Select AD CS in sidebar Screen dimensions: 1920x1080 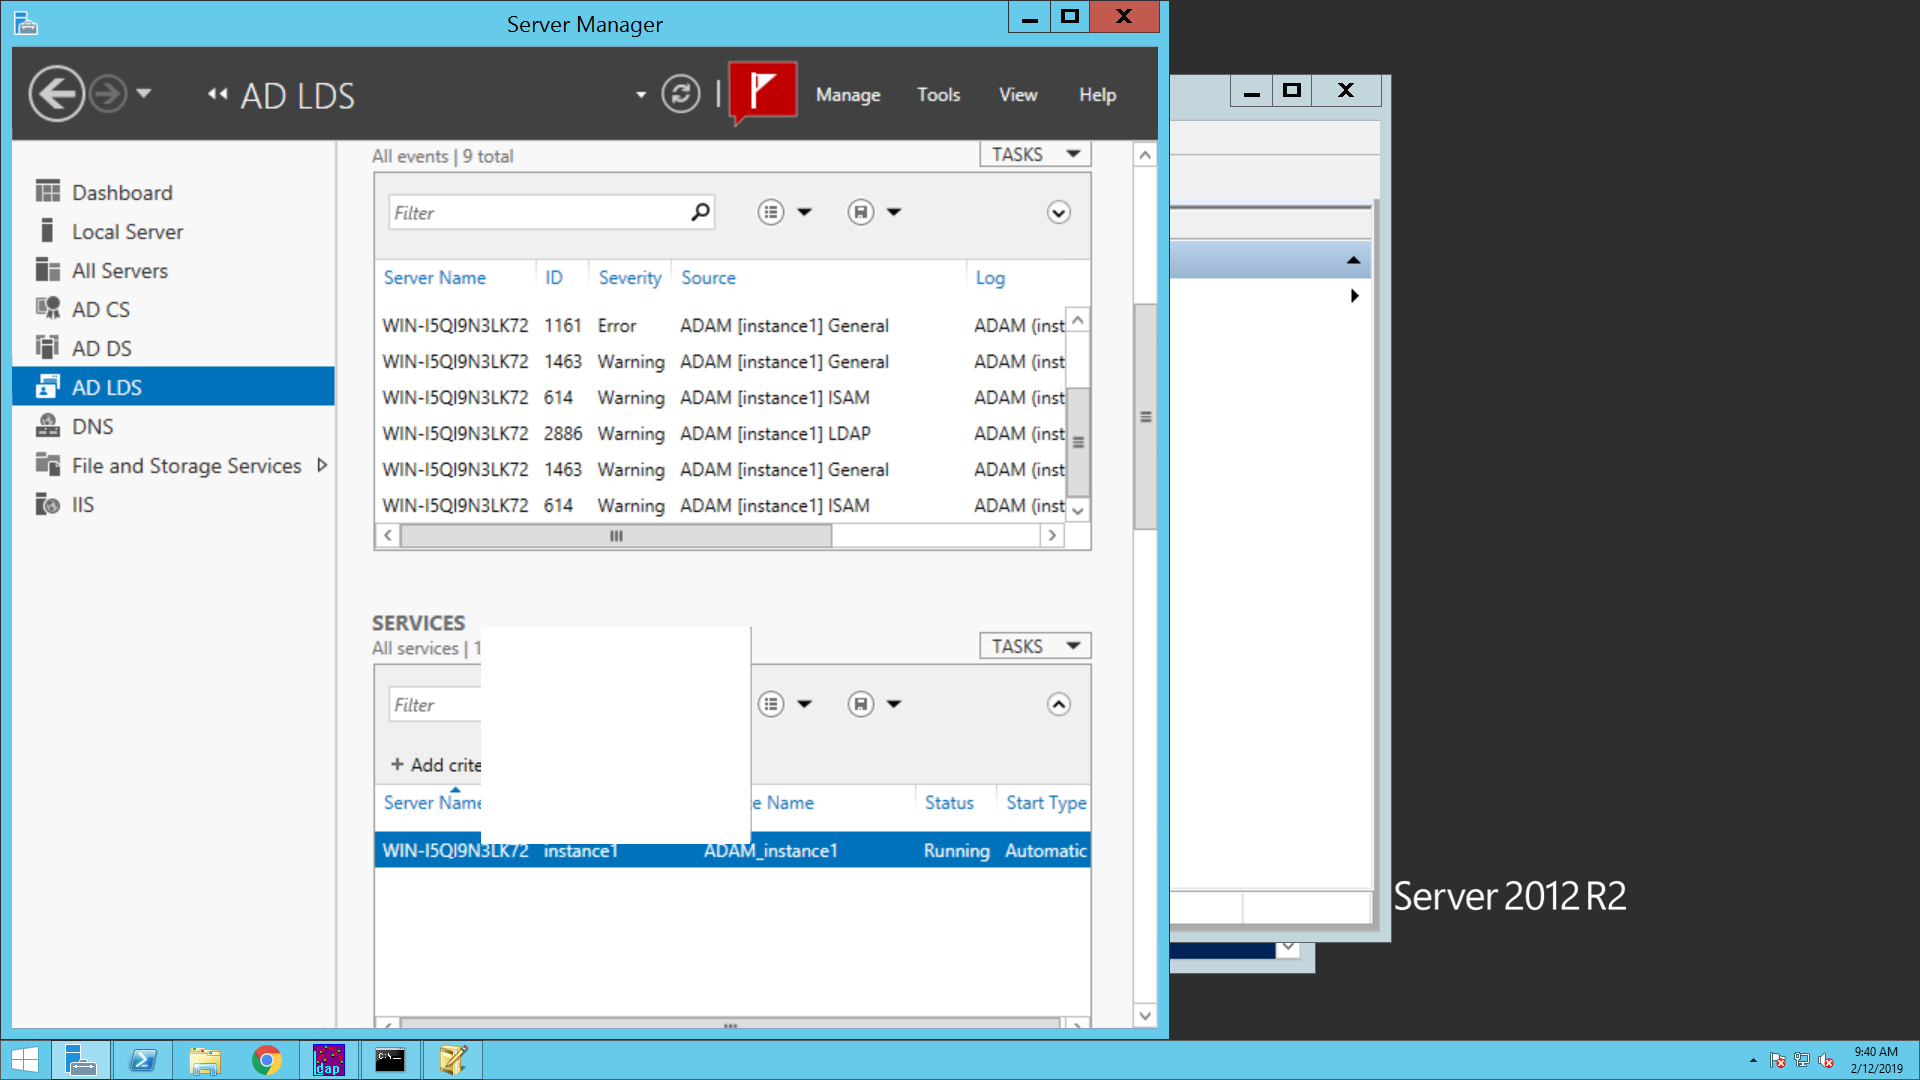(100, 309)
